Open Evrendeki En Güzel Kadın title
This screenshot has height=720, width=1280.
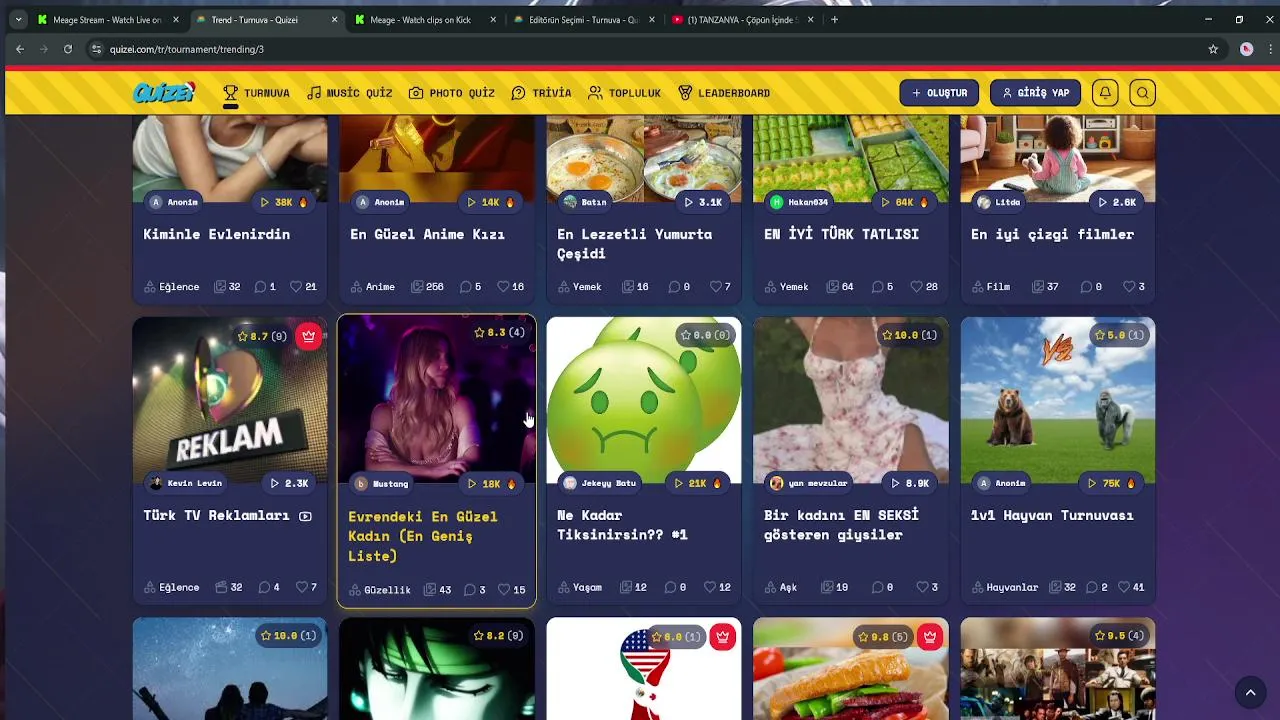(x=422, y=536)
